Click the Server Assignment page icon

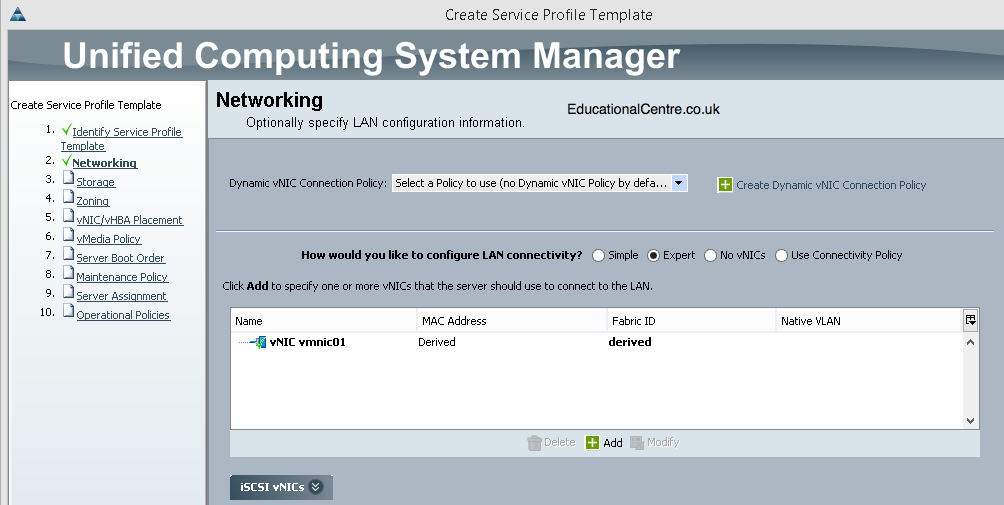coord(69,291)
